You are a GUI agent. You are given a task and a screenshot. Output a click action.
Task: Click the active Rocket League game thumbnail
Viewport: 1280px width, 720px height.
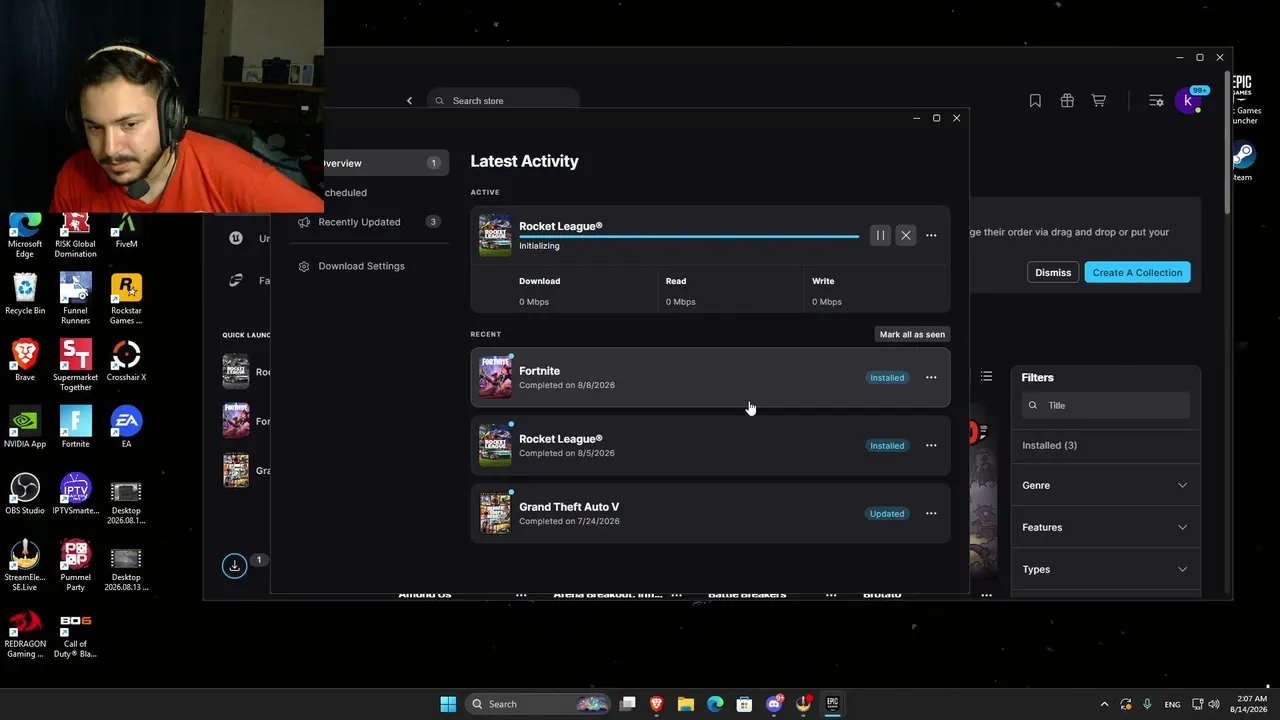(495, 235)
